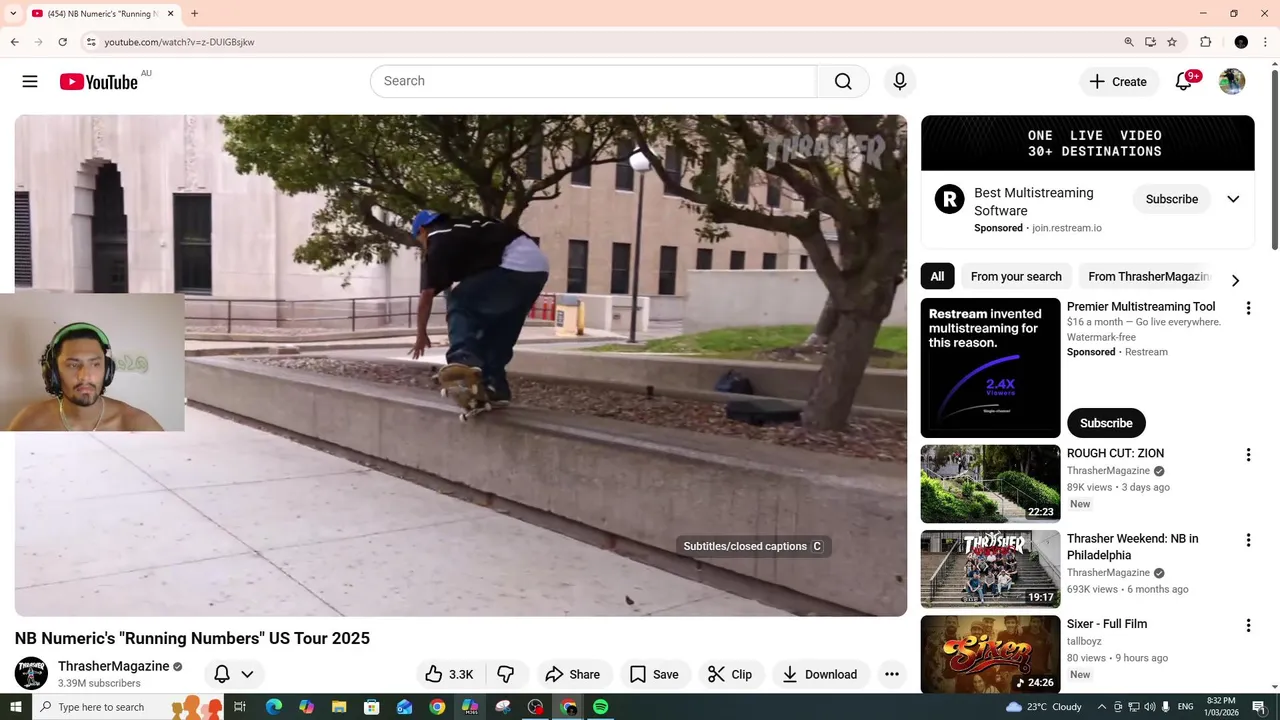
Task: Reload the page with the refresh icon
Action: [62, 42]
